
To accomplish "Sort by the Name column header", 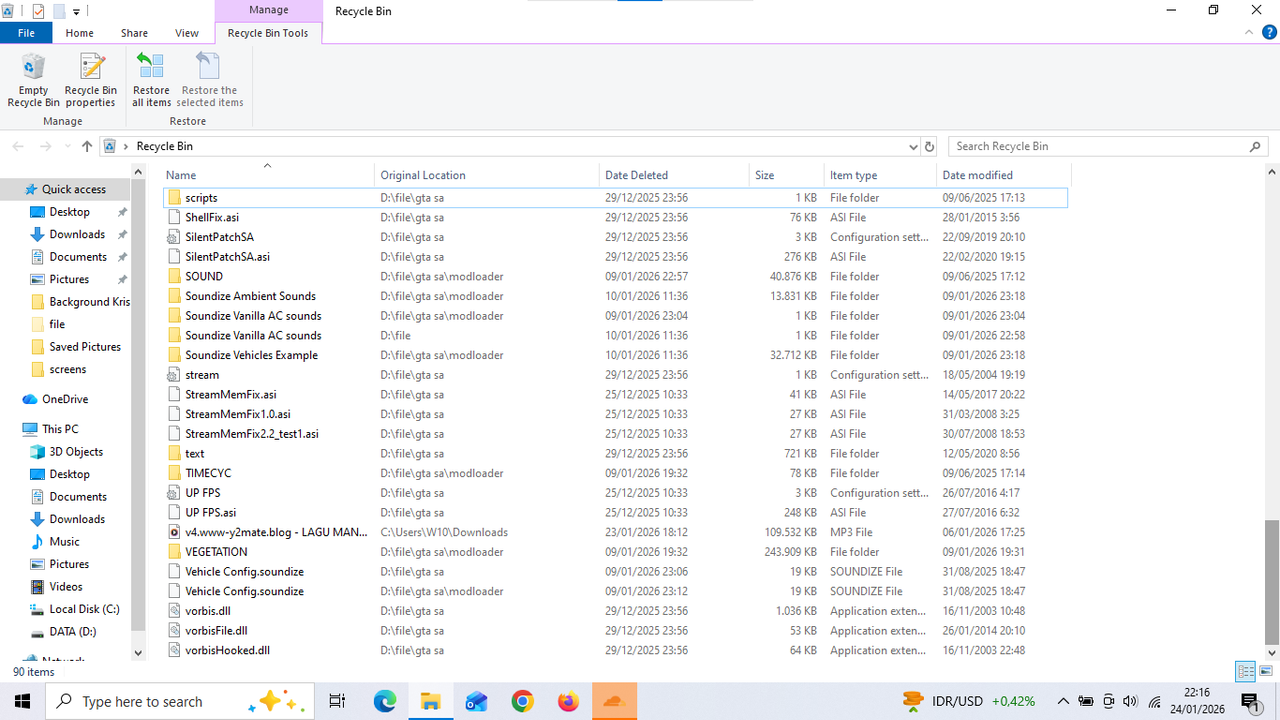I will pos(268,175).
